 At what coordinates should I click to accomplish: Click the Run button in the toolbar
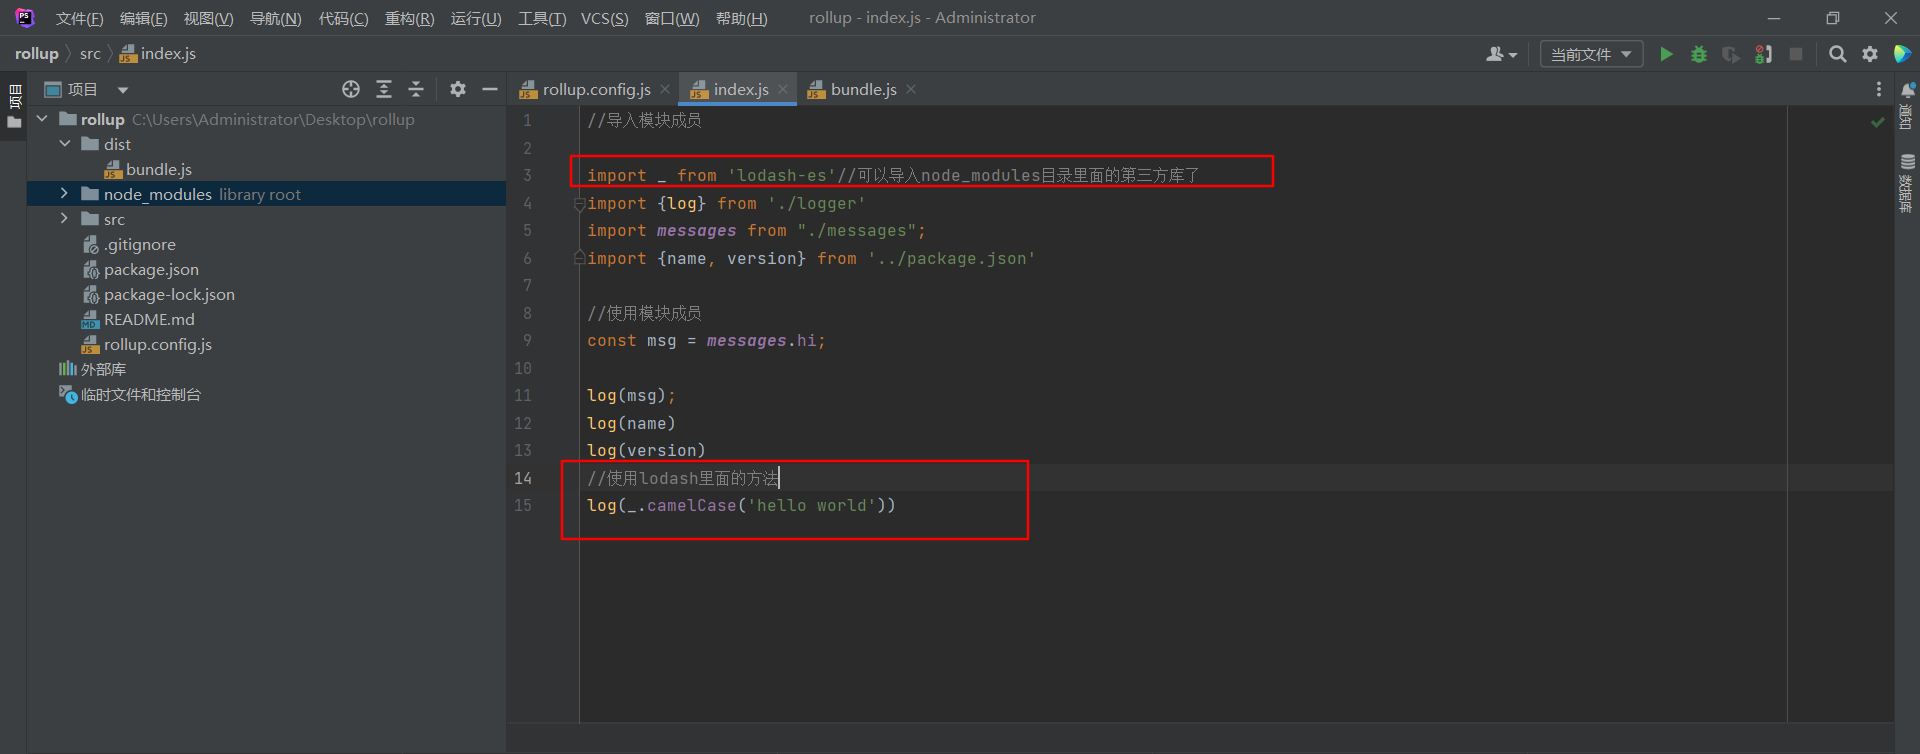click(1666, 54)
